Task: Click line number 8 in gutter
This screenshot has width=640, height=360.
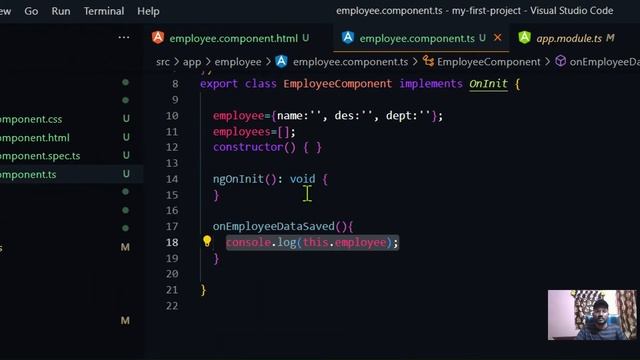Action: 175,84
